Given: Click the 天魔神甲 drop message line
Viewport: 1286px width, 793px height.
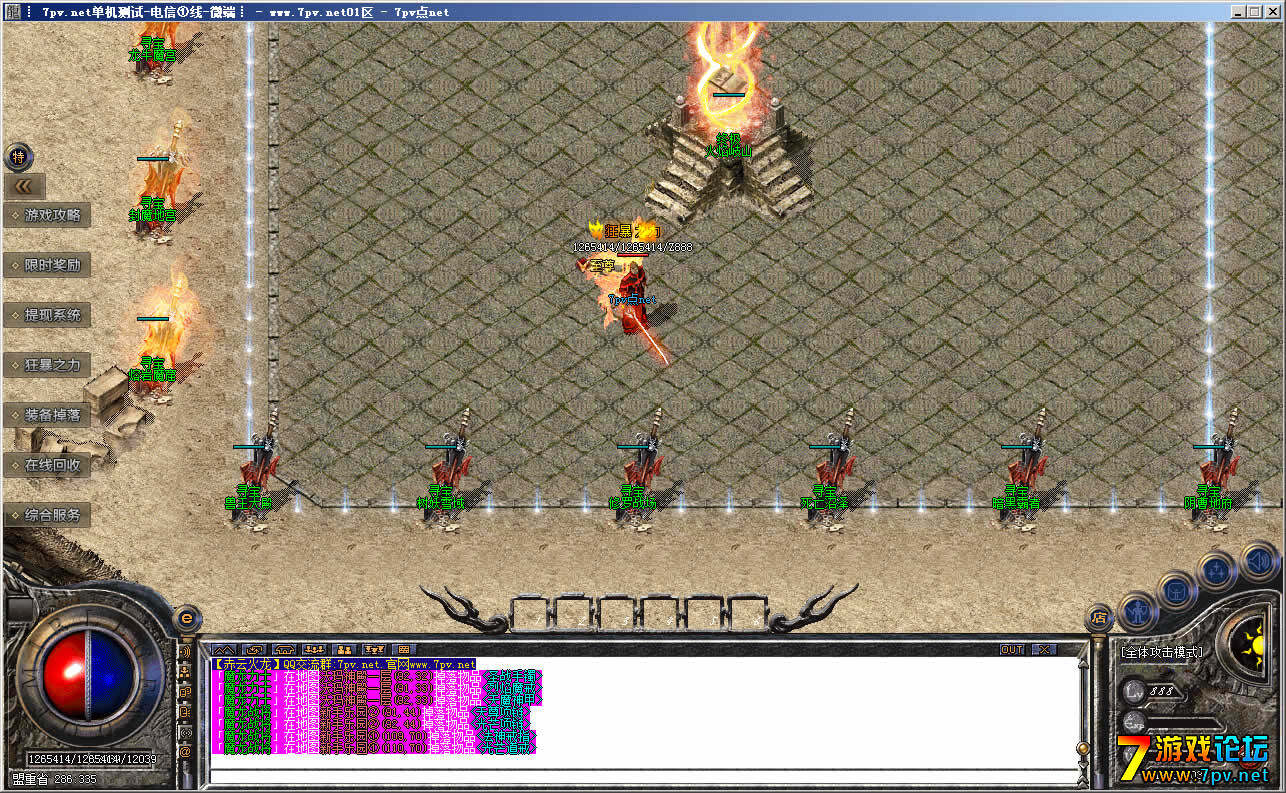Looking at the screenshot, I should pos(378,700).
